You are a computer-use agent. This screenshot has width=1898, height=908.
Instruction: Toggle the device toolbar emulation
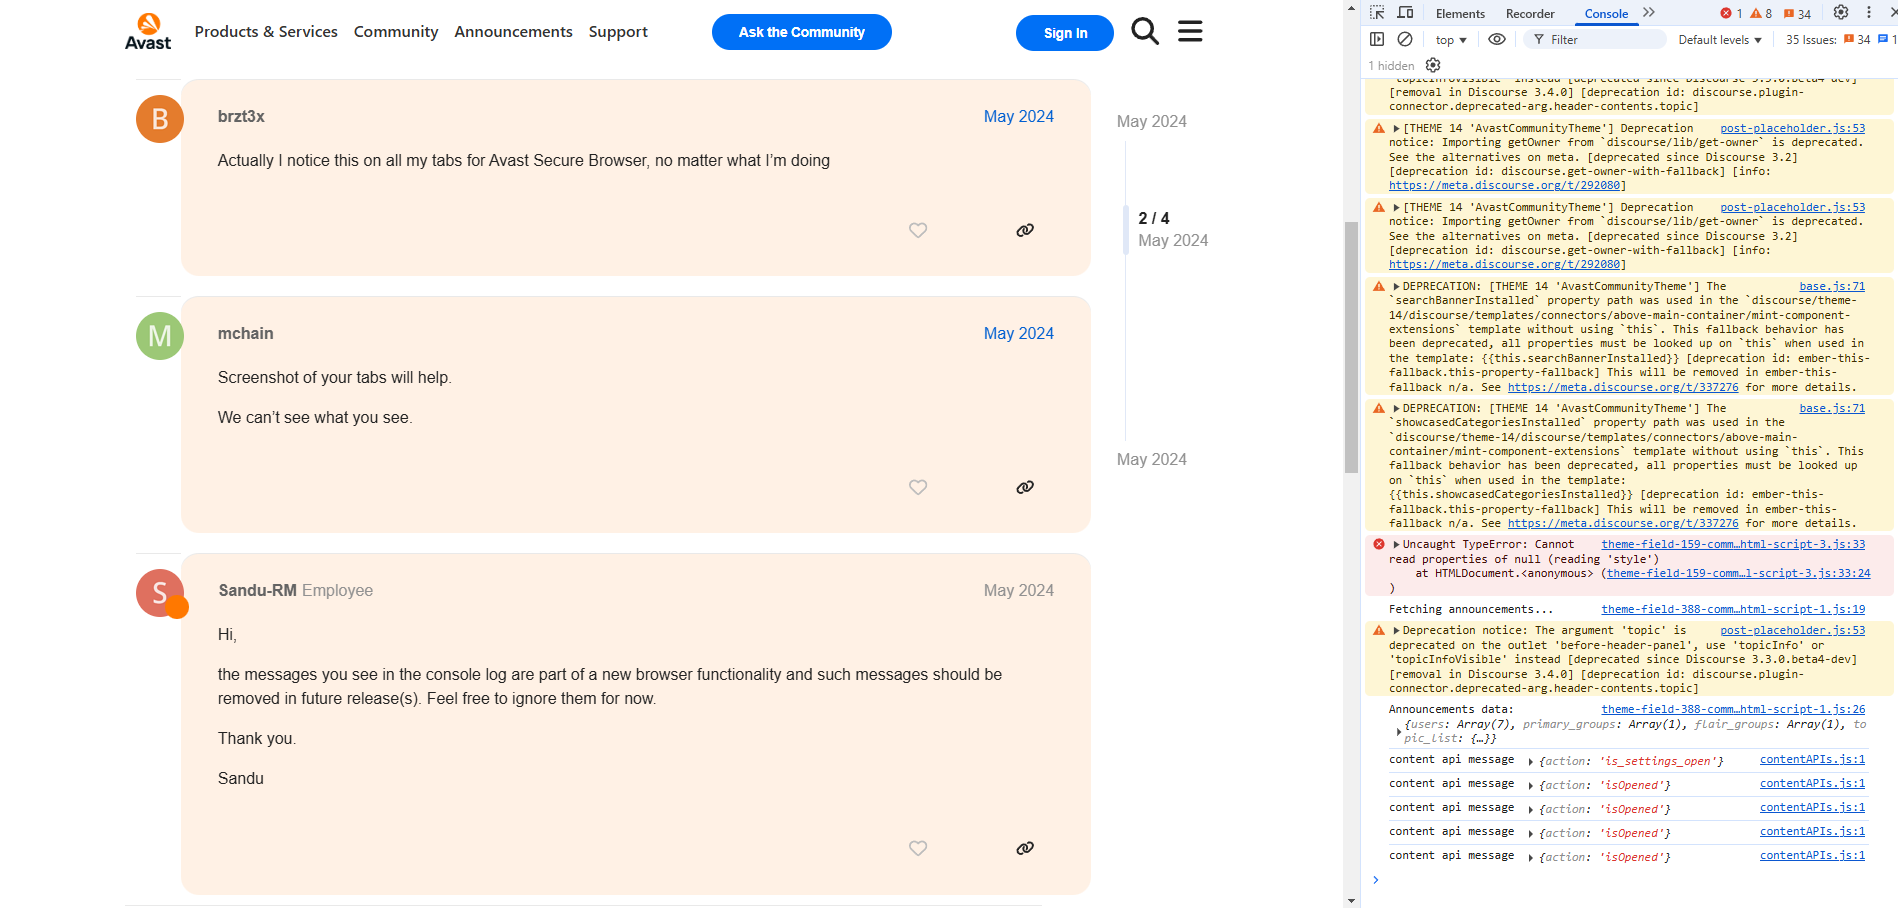pos(1405,13)
